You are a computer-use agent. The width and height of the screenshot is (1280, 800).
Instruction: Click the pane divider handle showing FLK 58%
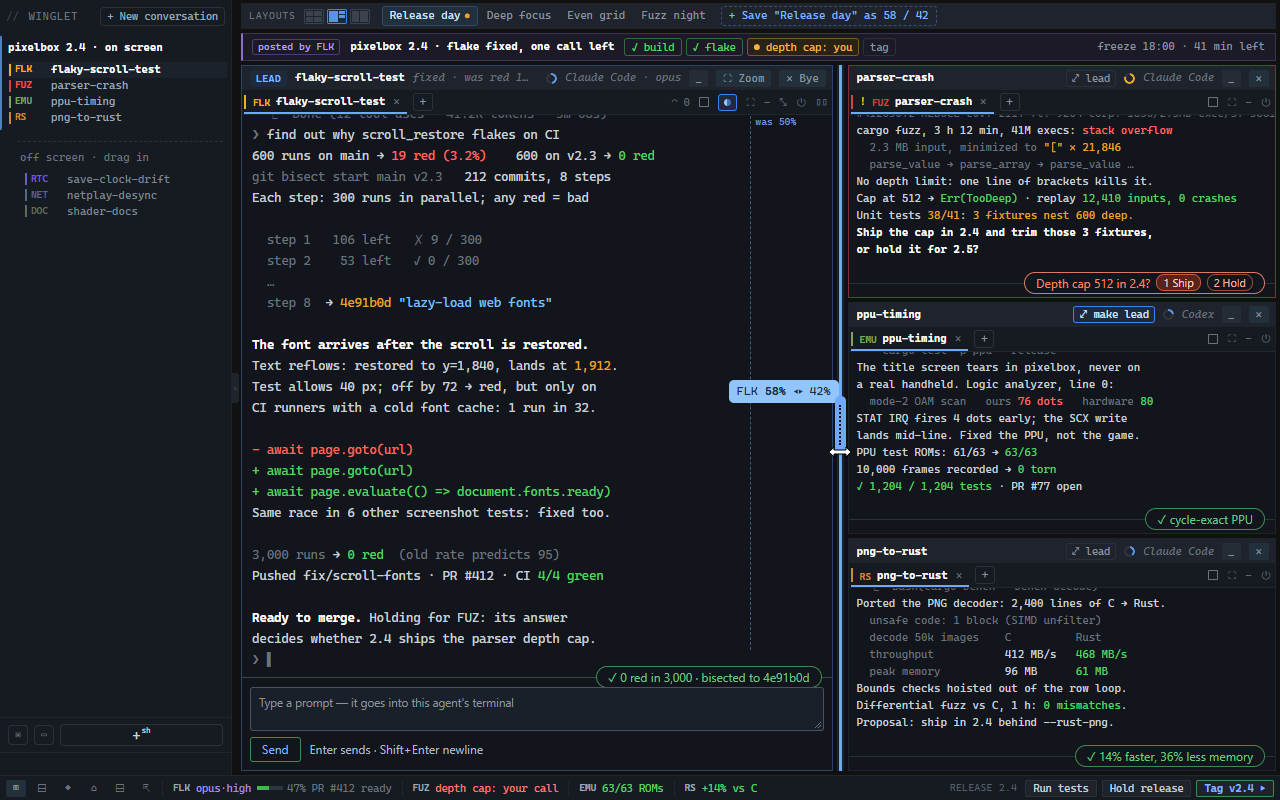tap(840, 425)
